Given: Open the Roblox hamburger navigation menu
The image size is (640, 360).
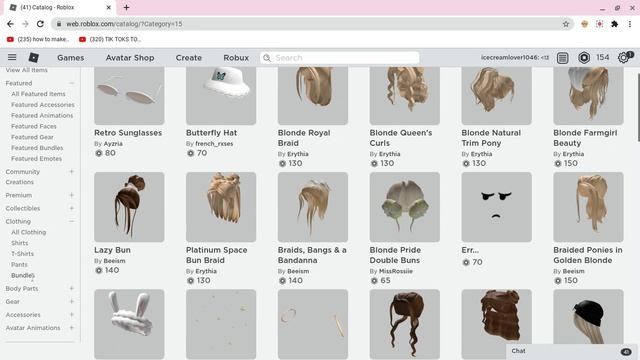Looking at the screenshot, I should point(12,58).
